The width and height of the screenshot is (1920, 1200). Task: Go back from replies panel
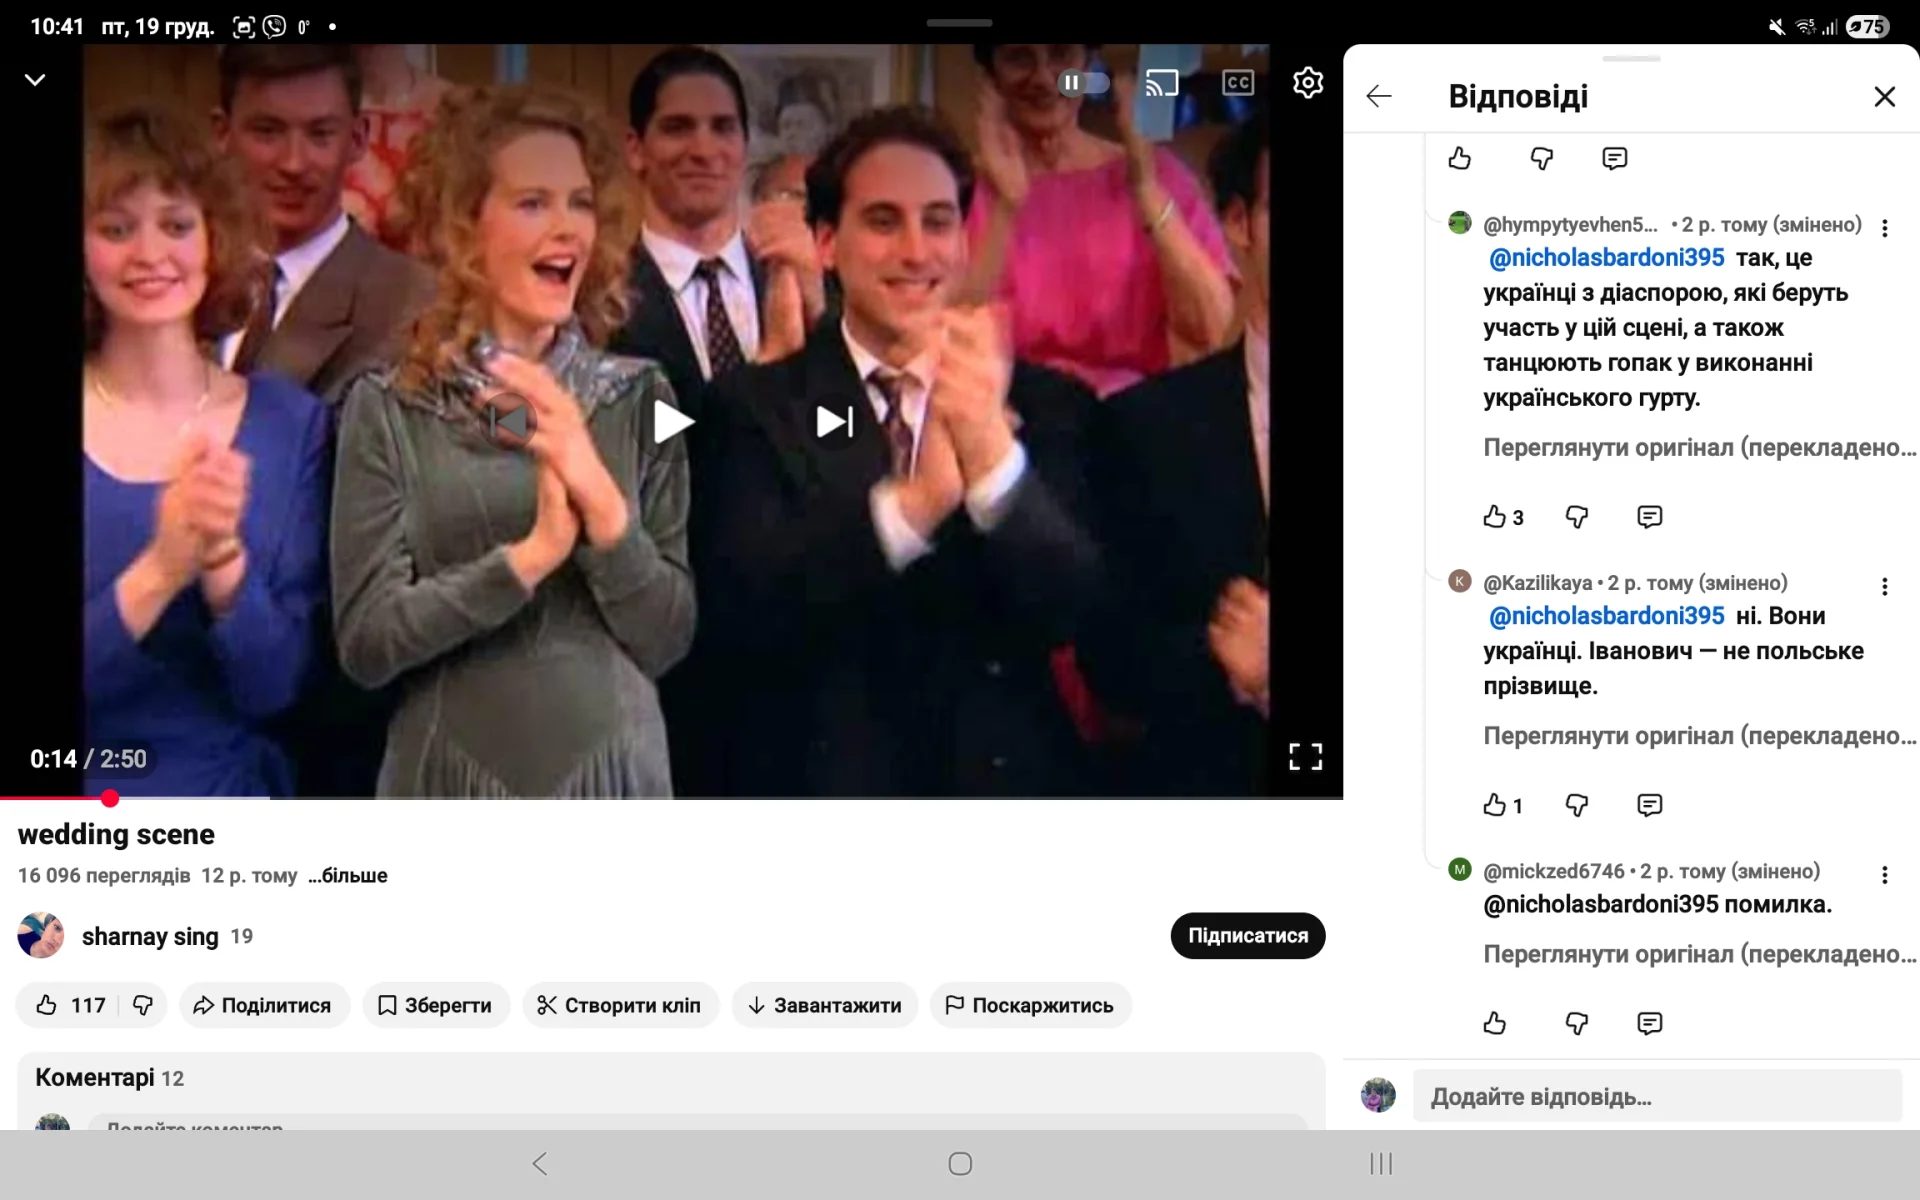pyautogui.click(x=1379, y=96)
